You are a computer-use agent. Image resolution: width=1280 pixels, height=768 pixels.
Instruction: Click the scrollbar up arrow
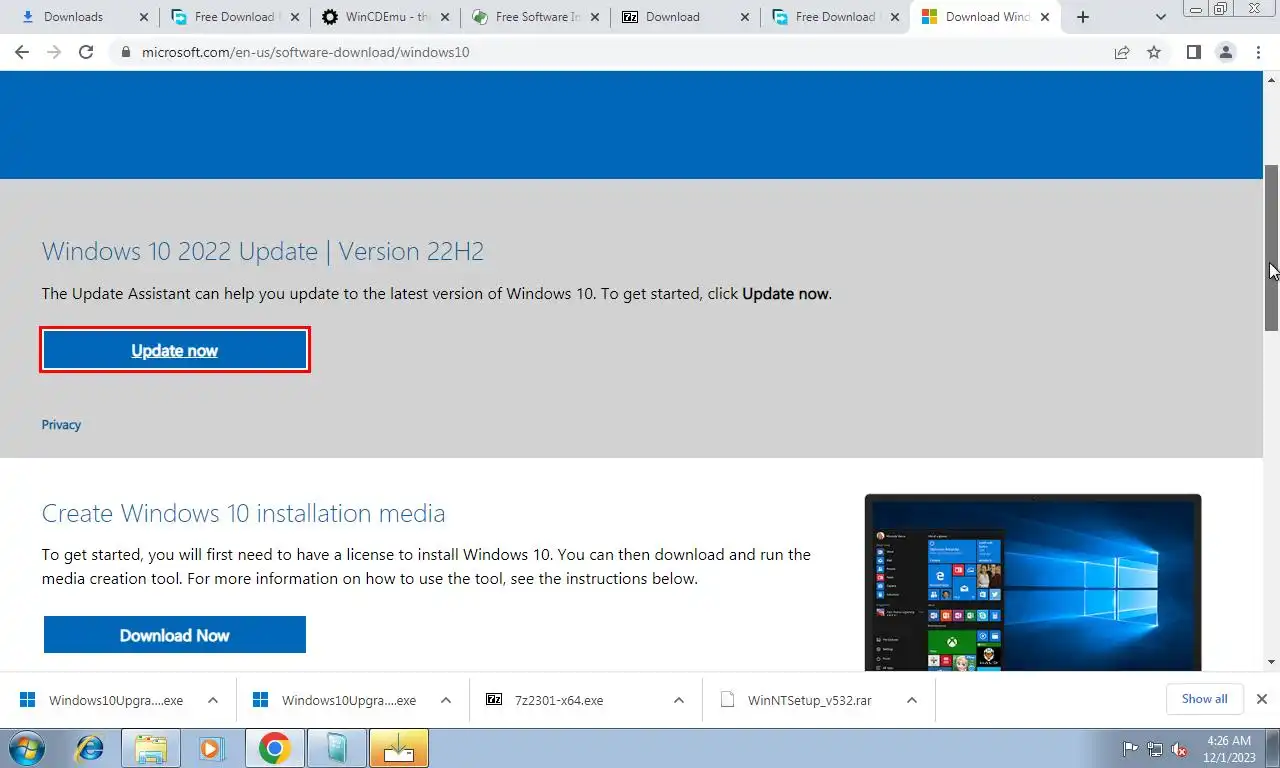[1272, 79]
